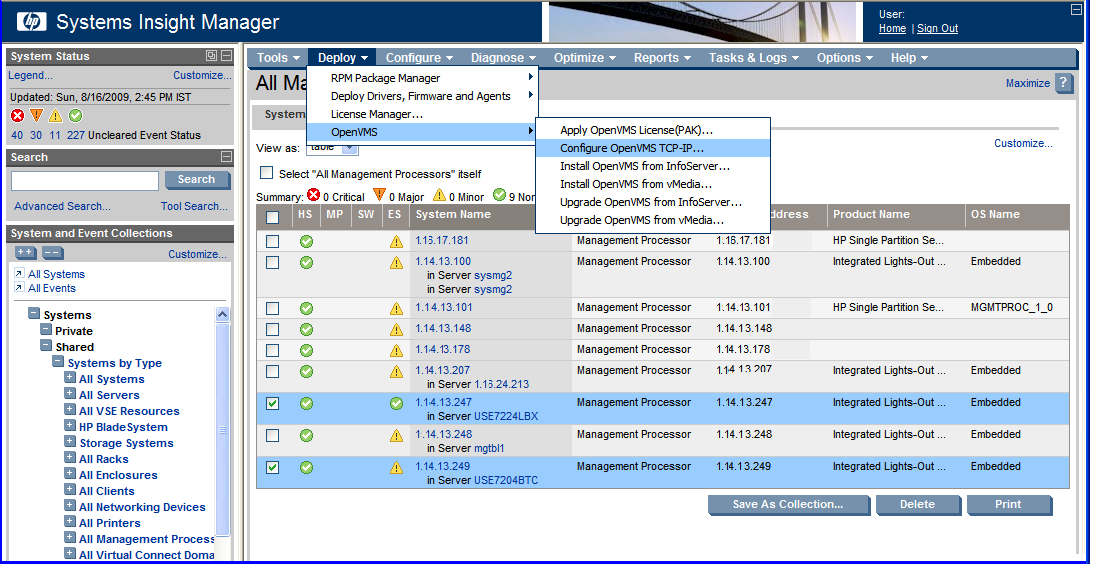This screenshot has height=564, width=1096.
Task: Click the Major orange triangle icon in System Status
Action: tap(36, 116)
